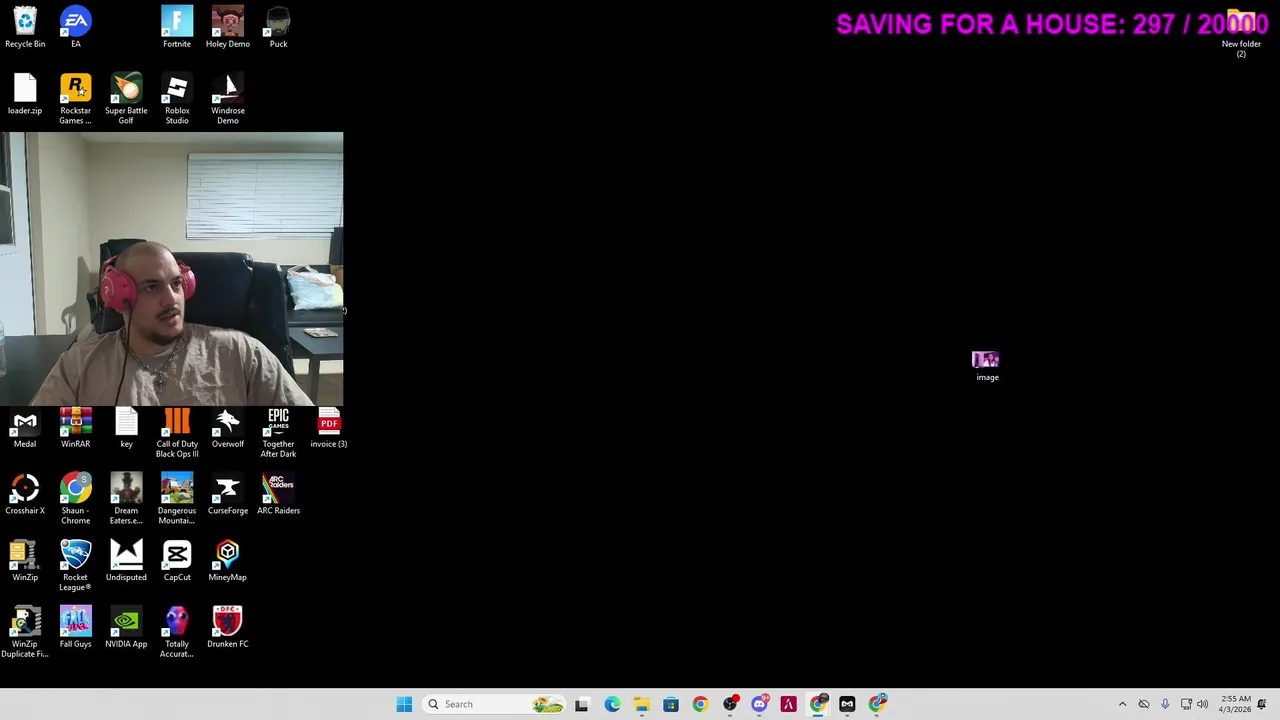This screenshot has height=720, width=1280.
Task: Select the Drunken FC shortcut
Action: pos(228,628)
